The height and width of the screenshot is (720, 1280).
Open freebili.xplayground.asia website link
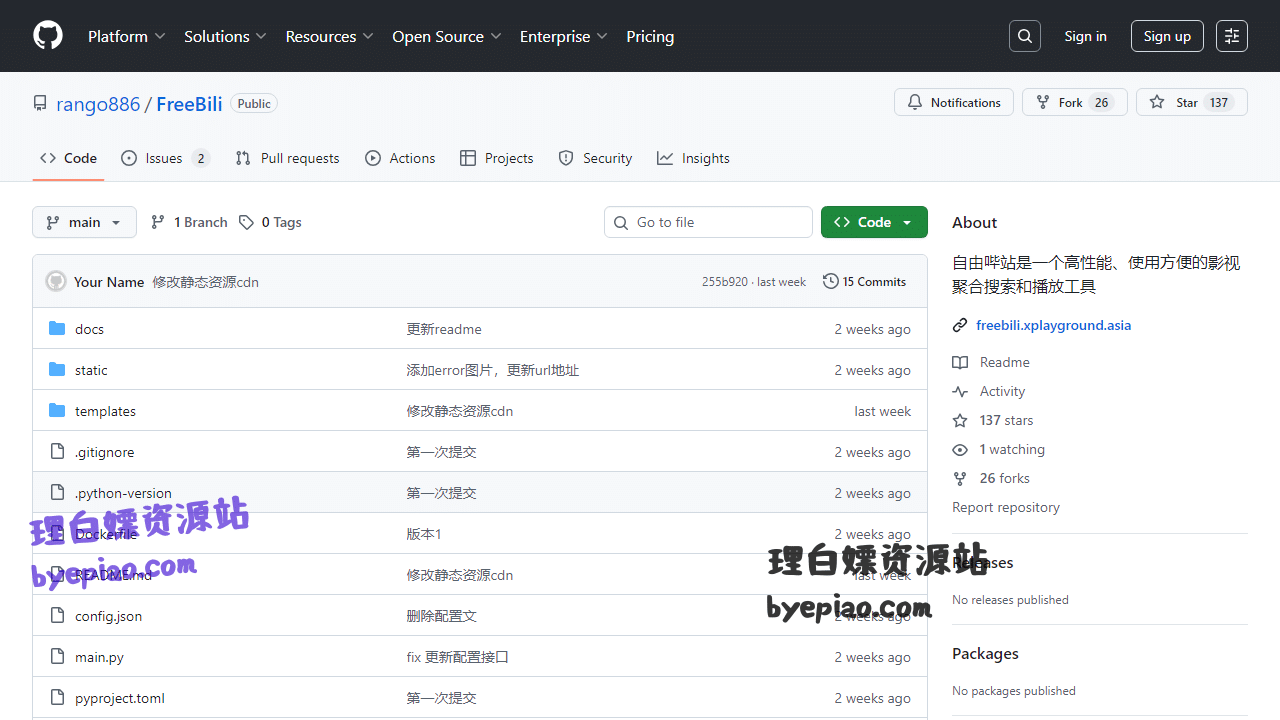pyautogui.click(x=1053, y=325)
